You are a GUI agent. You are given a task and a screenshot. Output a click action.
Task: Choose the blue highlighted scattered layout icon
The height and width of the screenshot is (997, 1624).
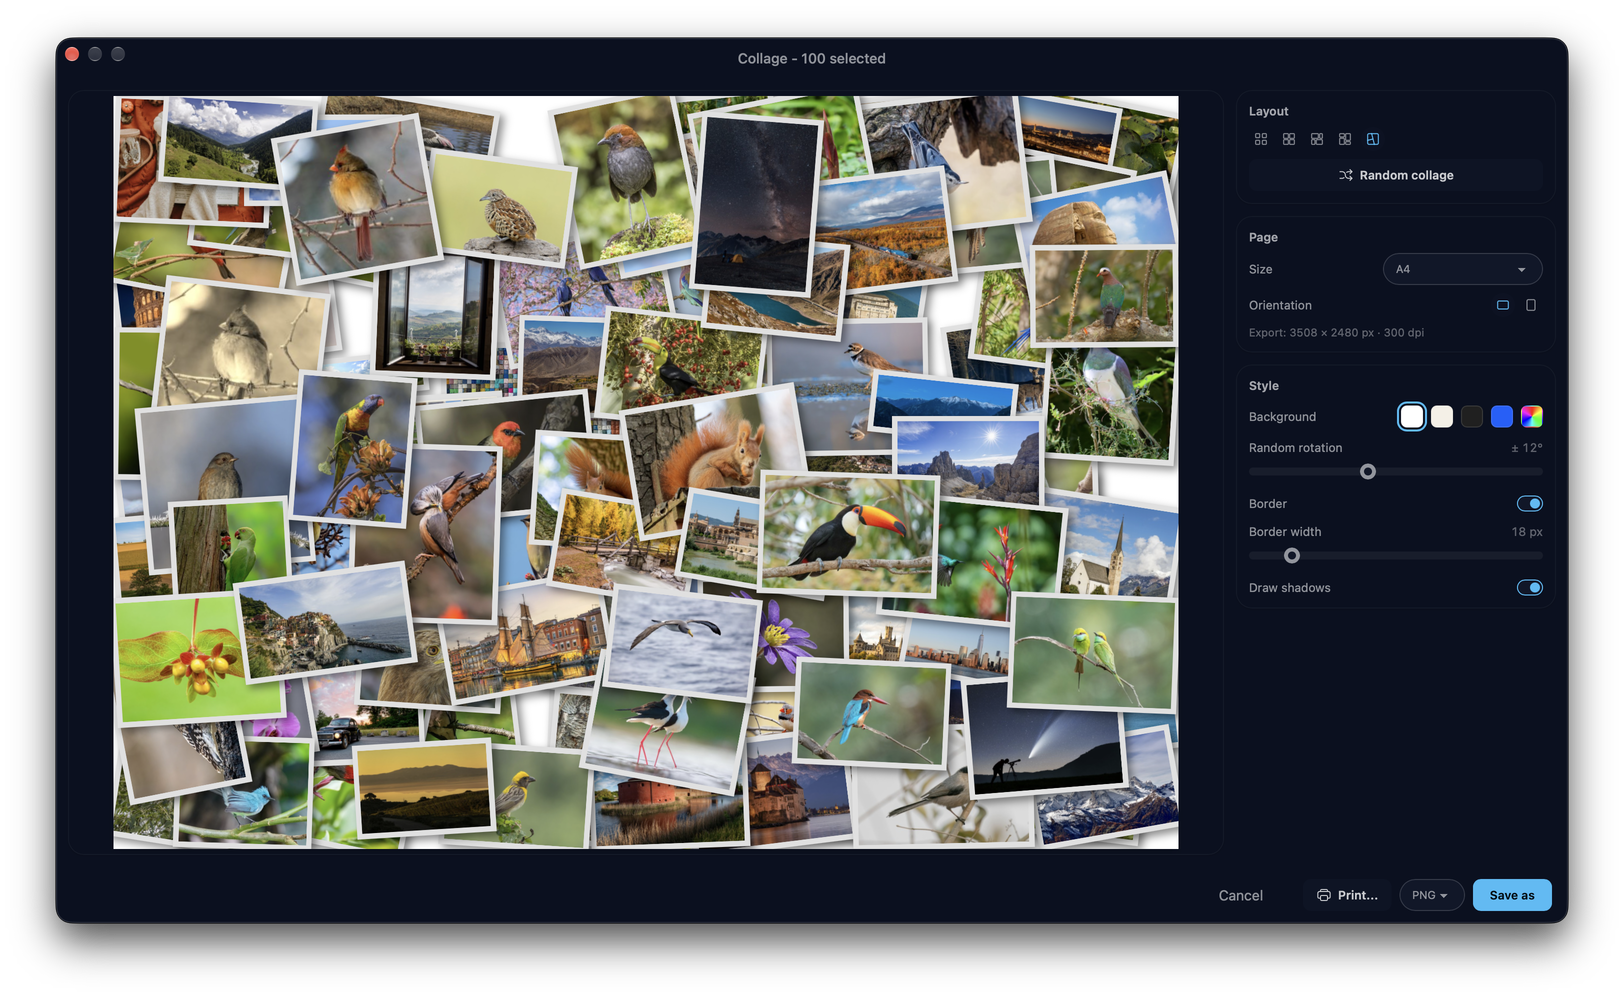point(1373,139)
